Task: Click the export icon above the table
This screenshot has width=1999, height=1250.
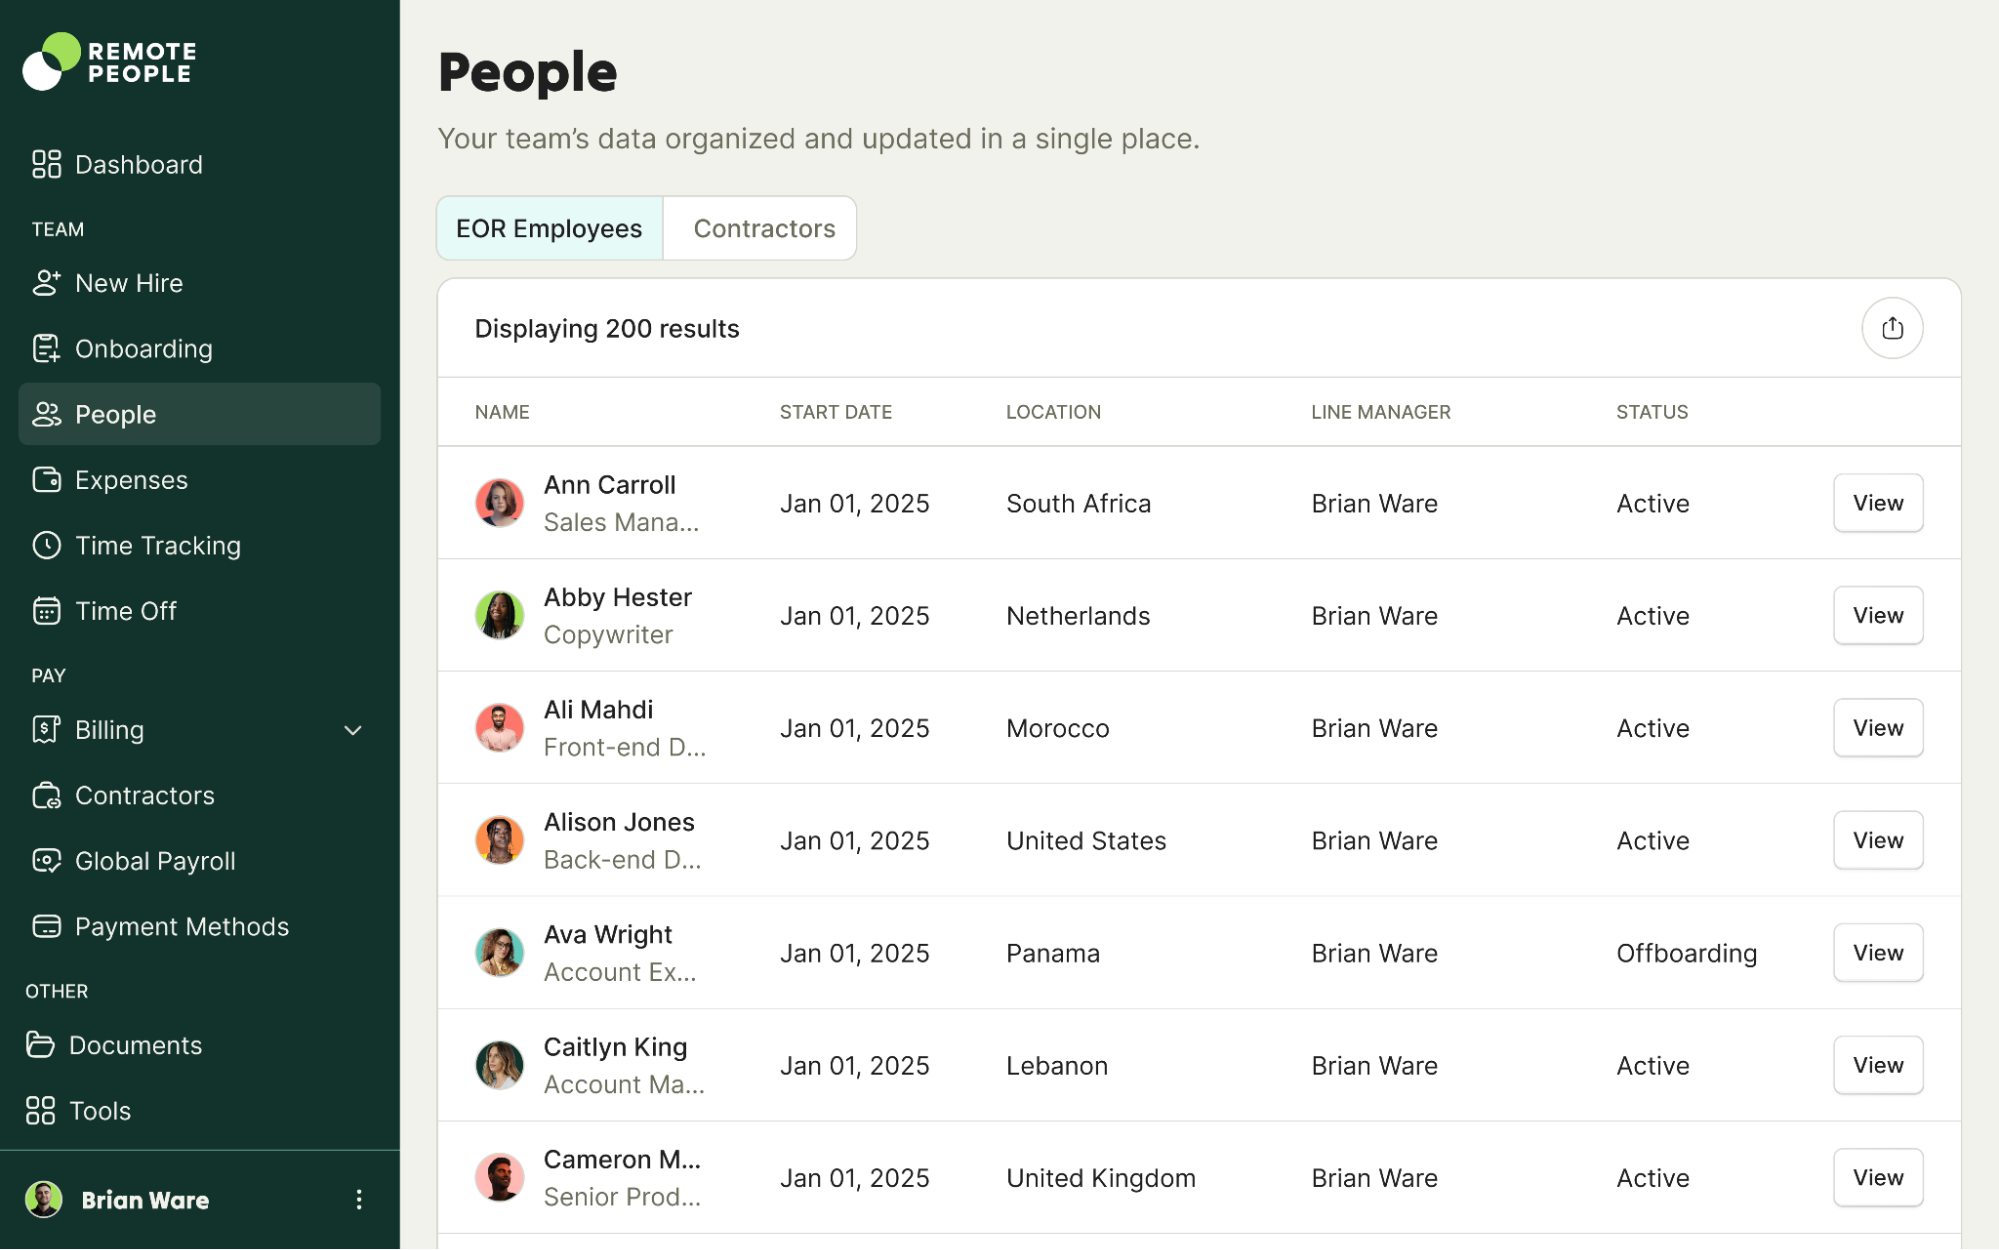Action: coord(1891,328)
